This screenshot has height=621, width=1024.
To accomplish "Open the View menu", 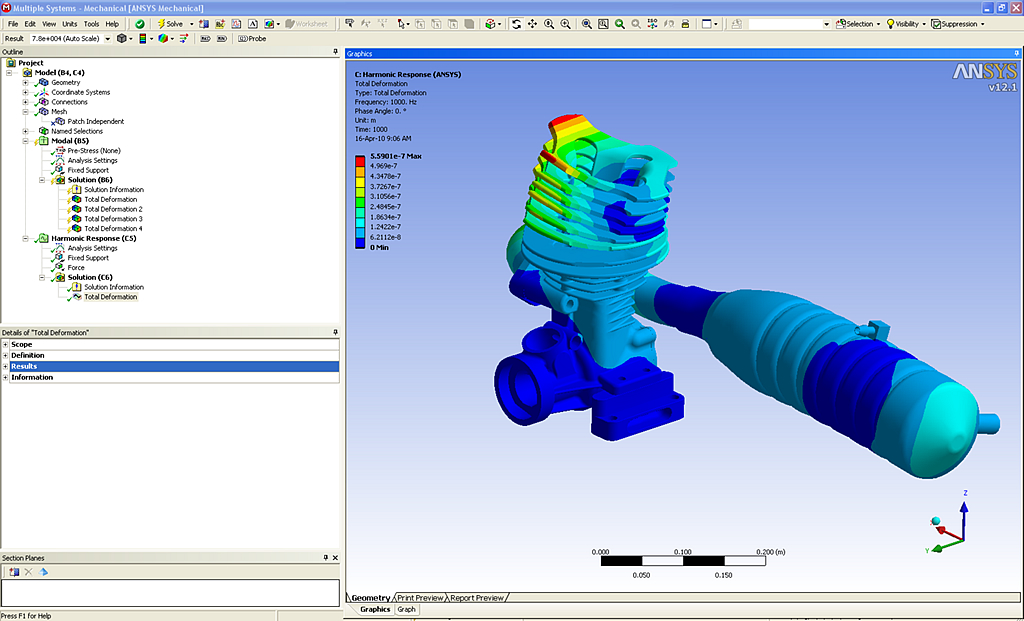I will tap(49, 24).
